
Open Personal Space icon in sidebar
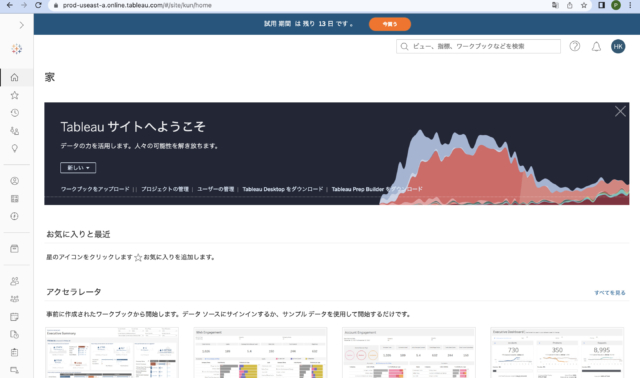pos(15,181)
